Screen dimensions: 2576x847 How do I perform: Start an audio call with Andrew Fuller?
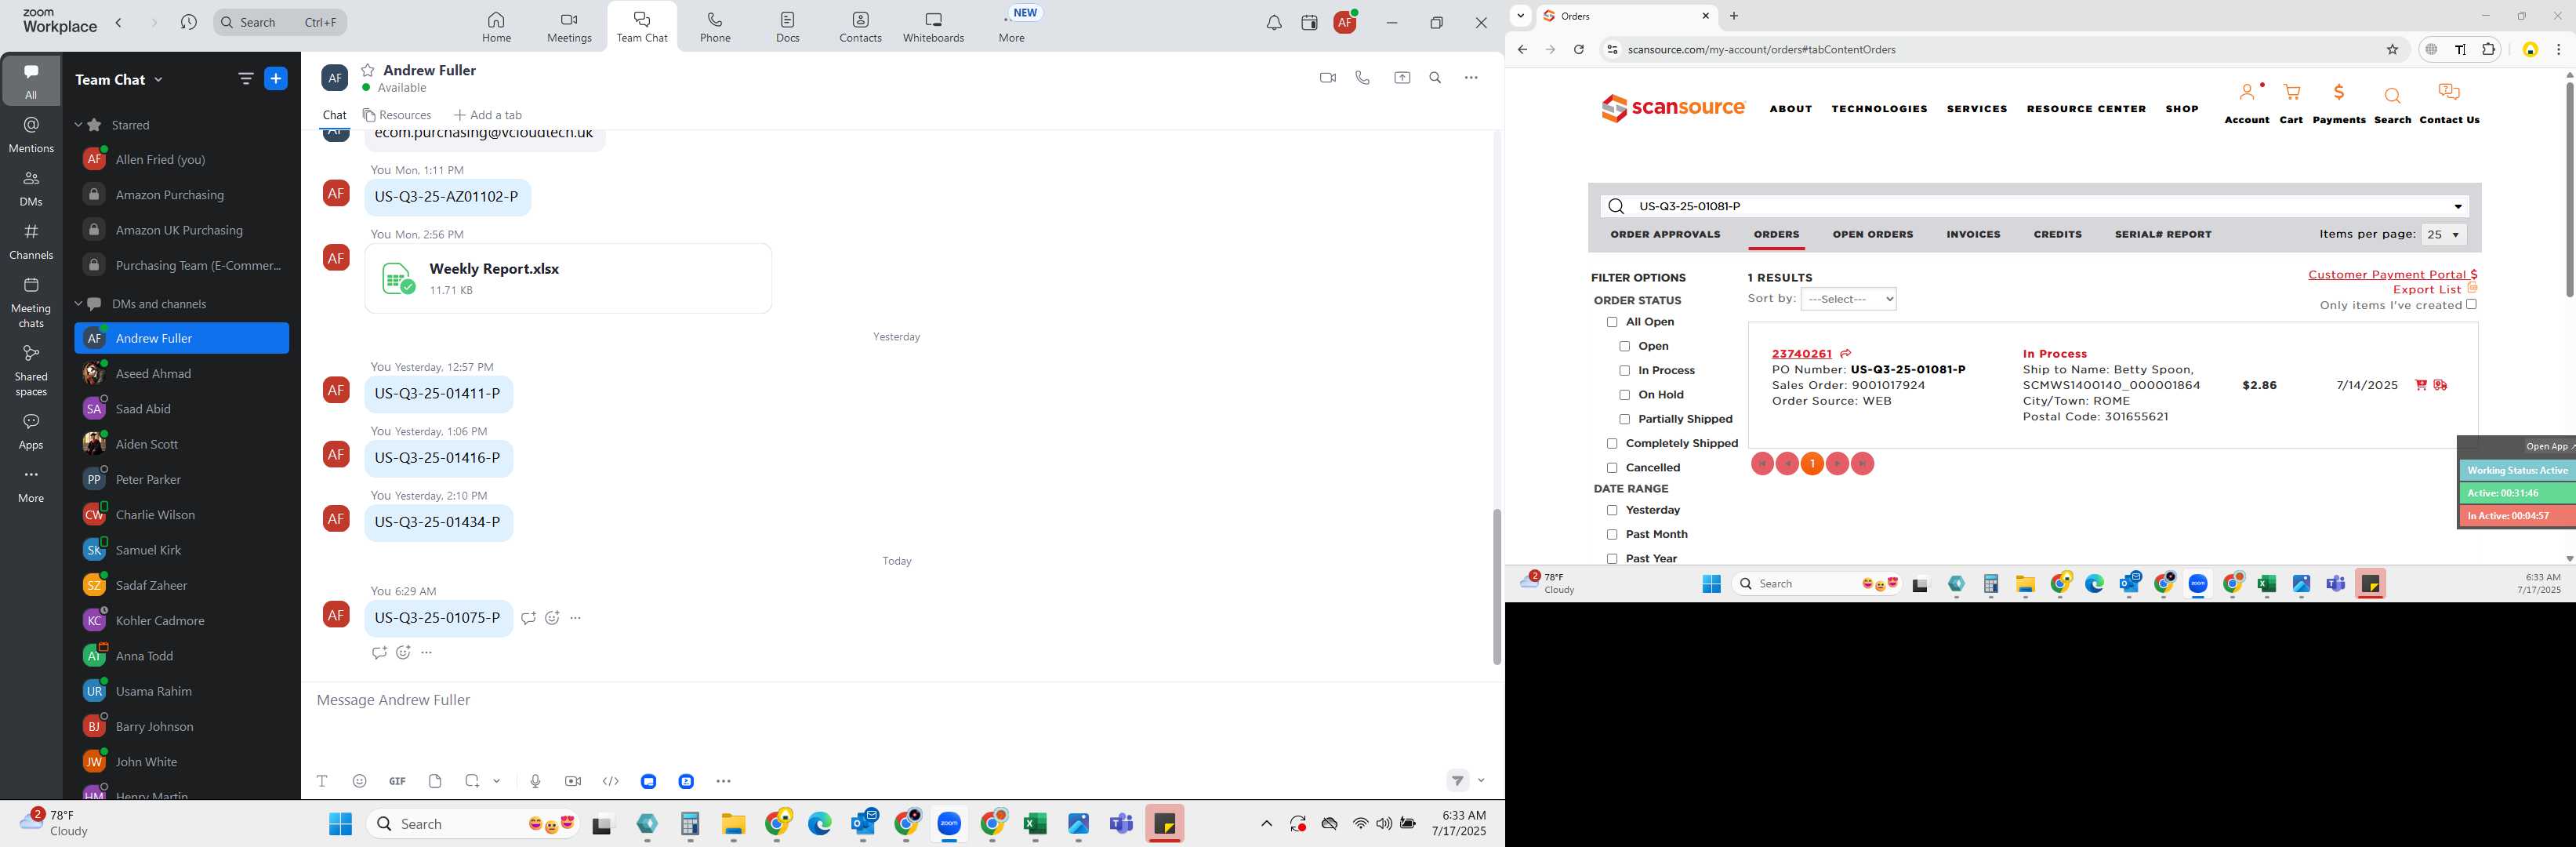click(x=1362, y=78)
